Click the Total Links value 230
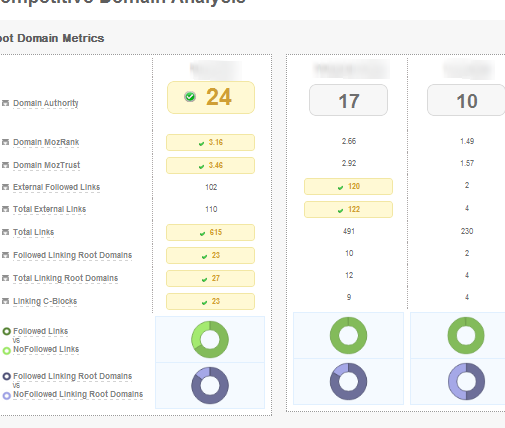The width and height of the screenshot is (505, 428). tap(467, 231)
